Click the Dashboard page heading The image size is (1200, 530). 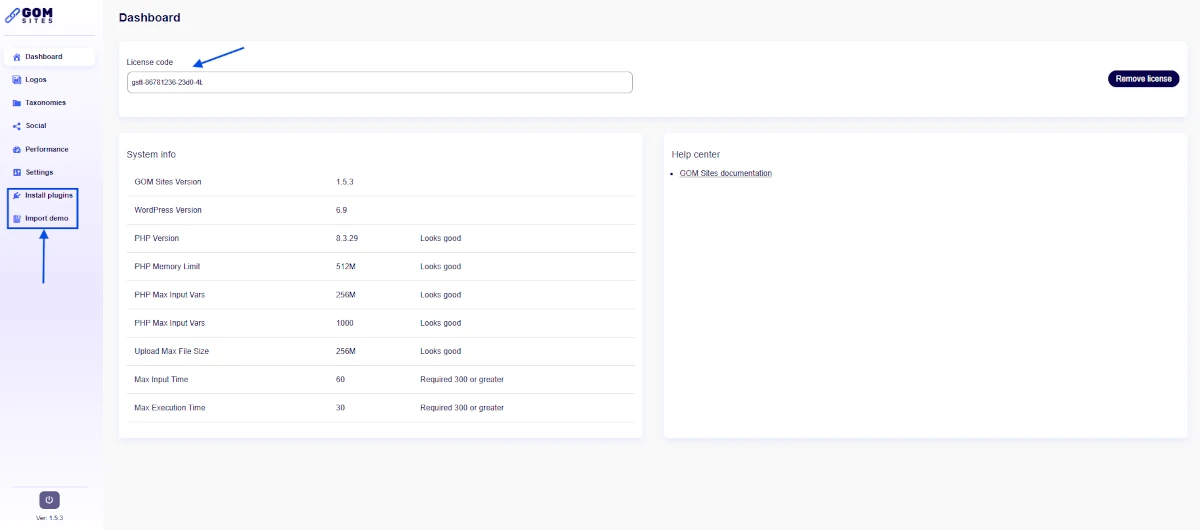pos(149,18)
